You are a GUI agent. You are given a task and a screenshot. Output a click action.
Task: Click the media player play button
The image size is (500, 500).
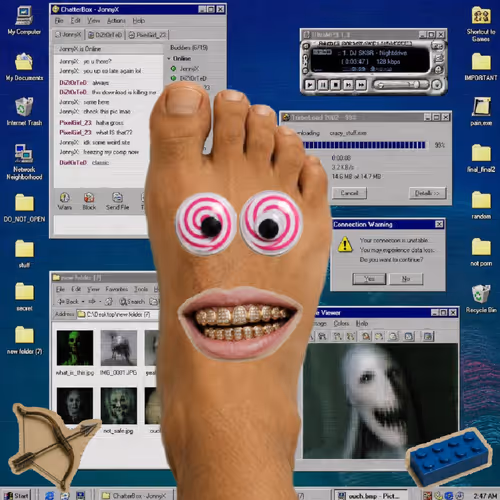(x=310, y=85)
